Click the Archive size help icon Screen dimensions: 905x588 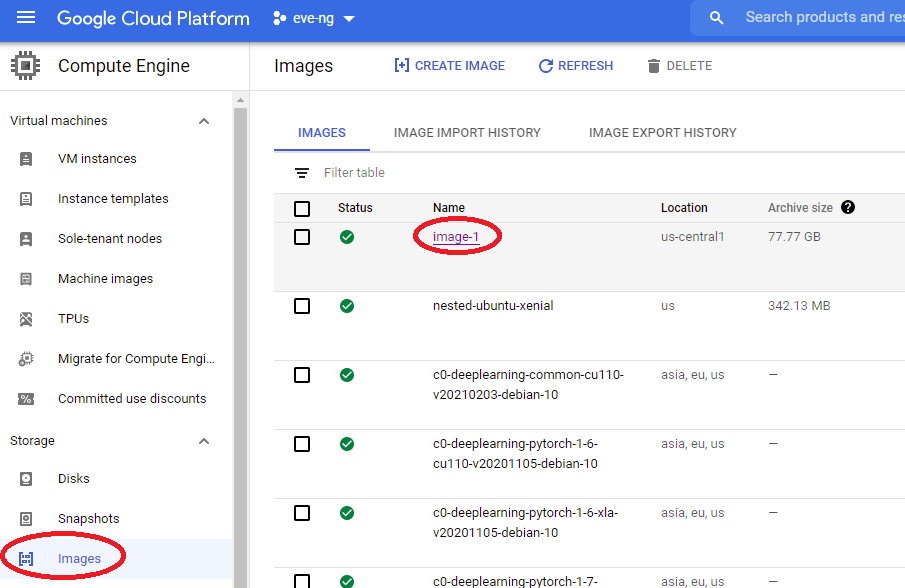click(848, 207)
